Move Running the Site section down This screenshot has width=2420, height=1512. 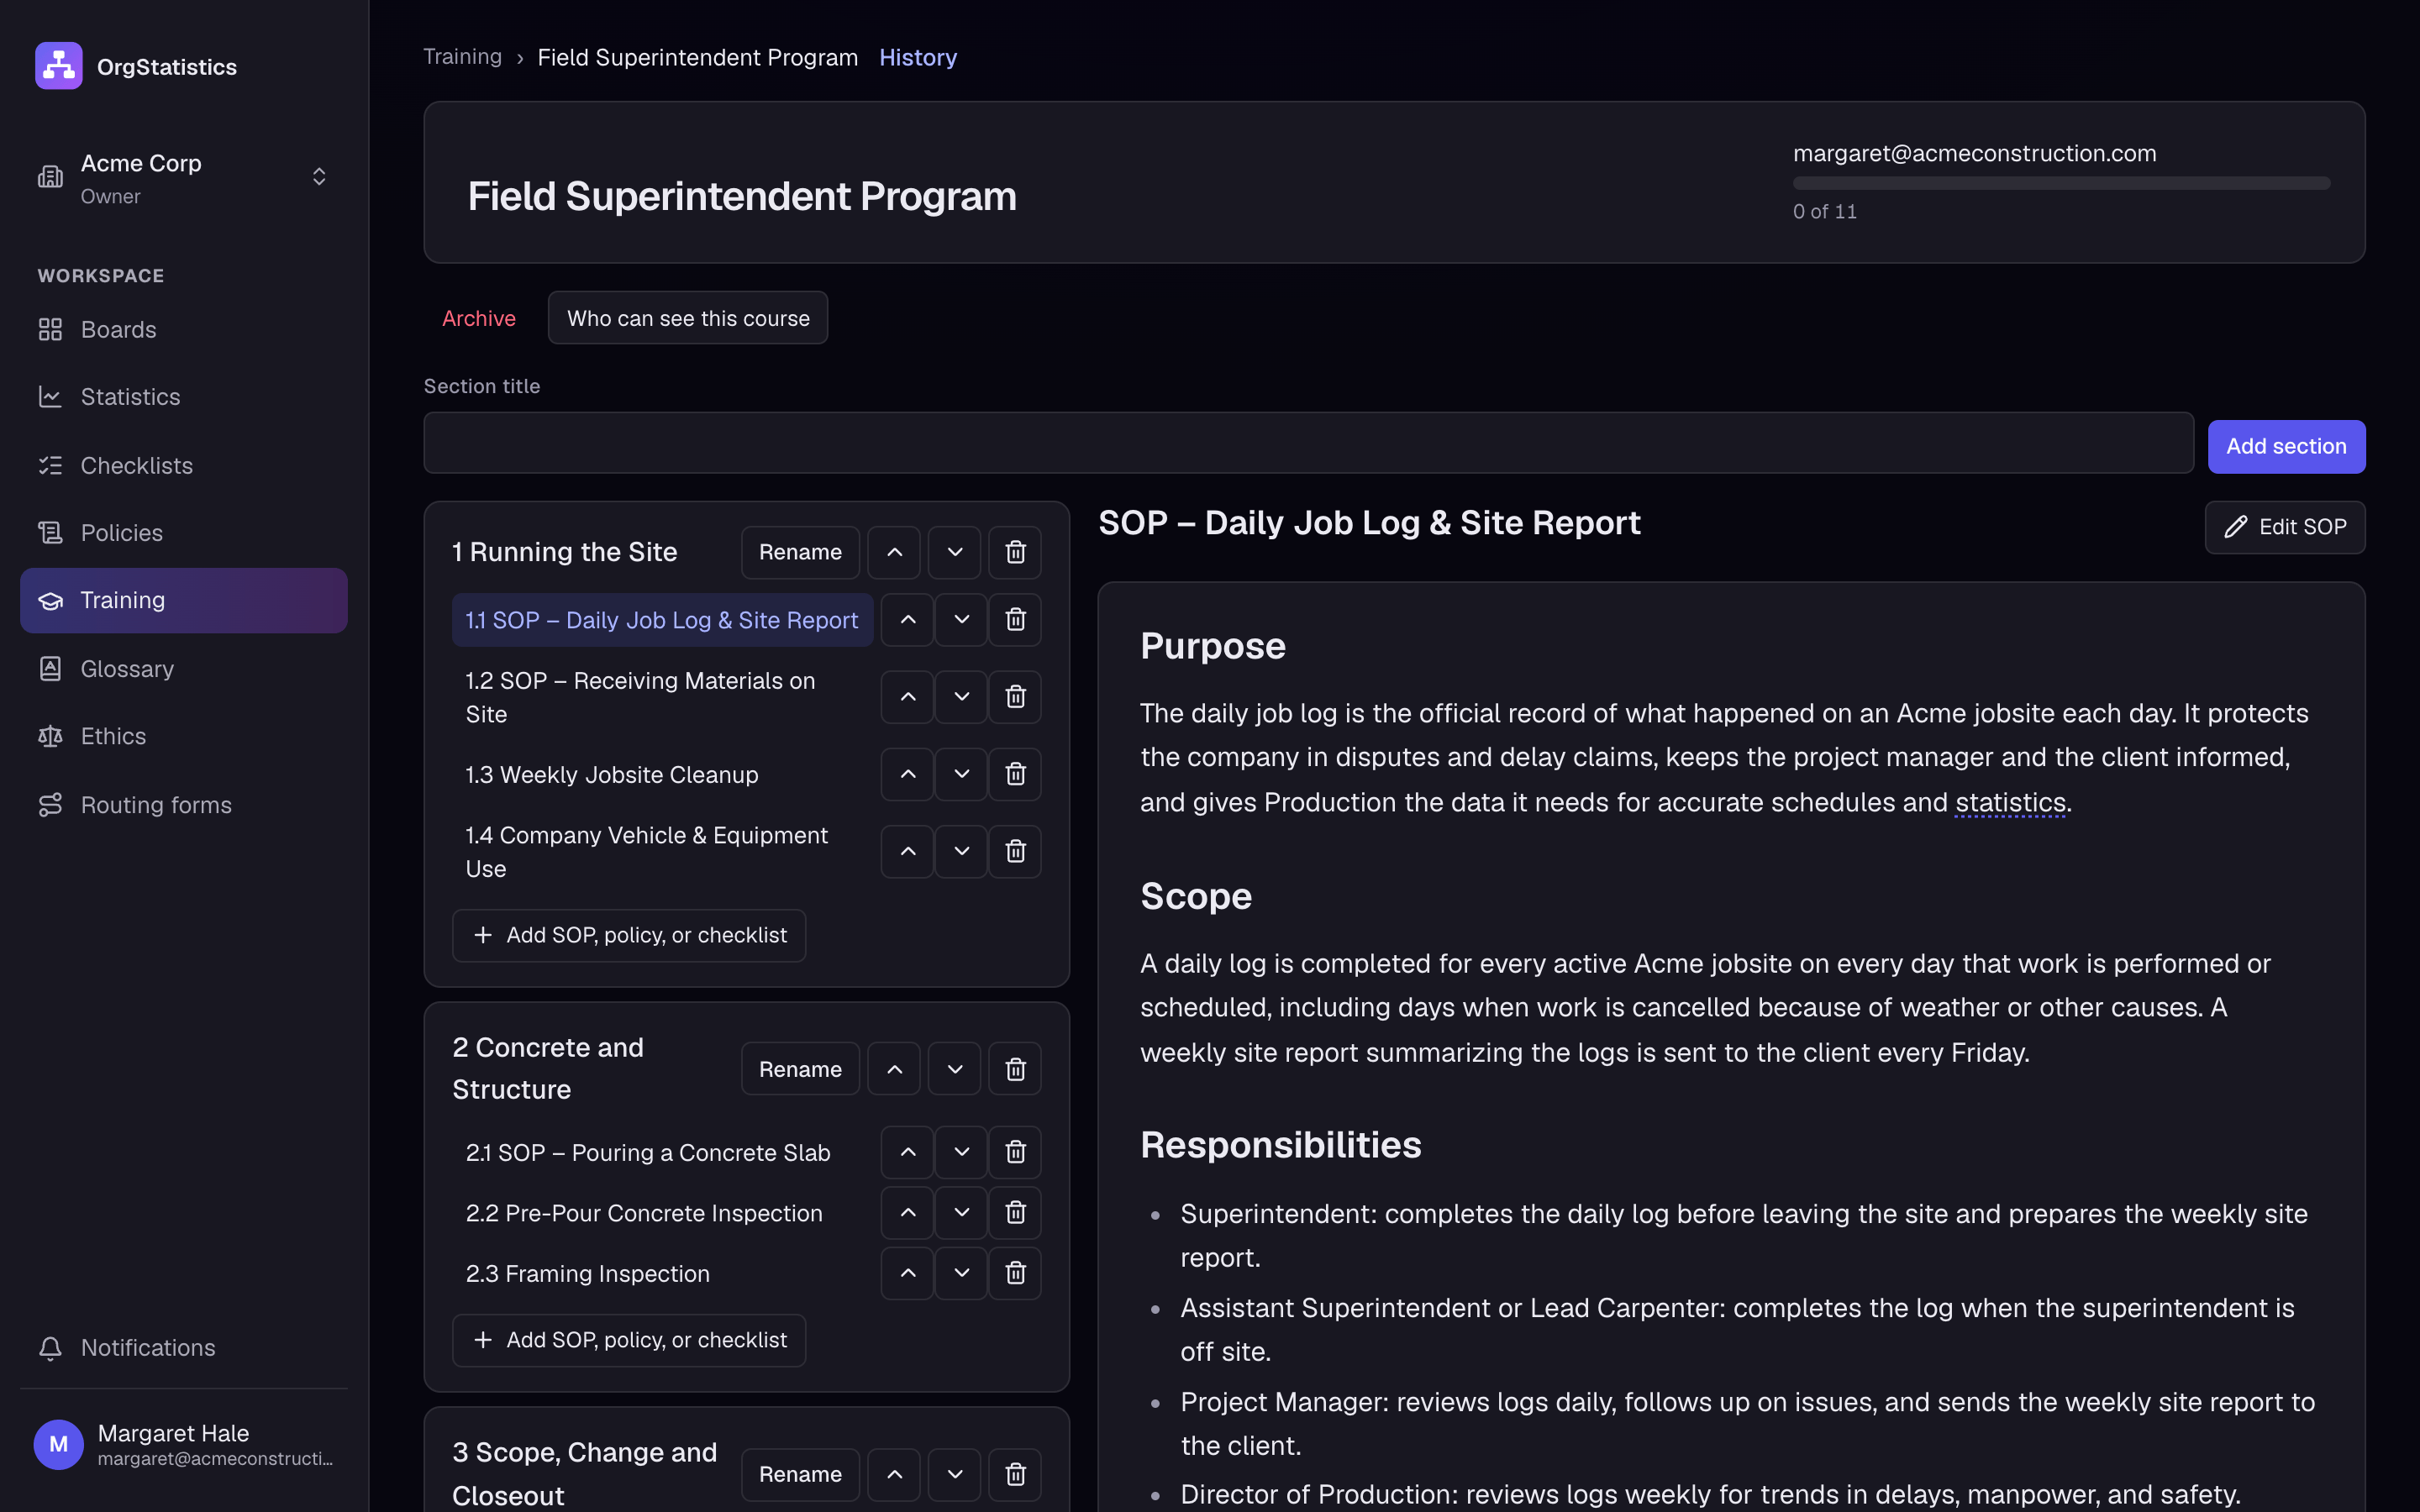[x=955, y=552]
